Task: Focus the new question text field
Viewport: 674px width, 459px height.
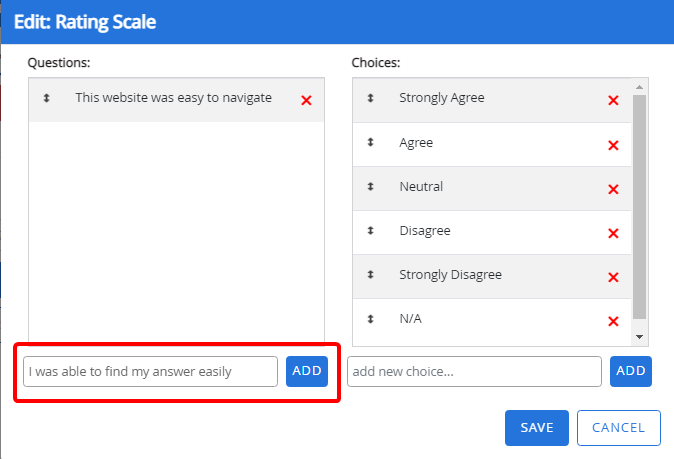Action: click(150, 371)
